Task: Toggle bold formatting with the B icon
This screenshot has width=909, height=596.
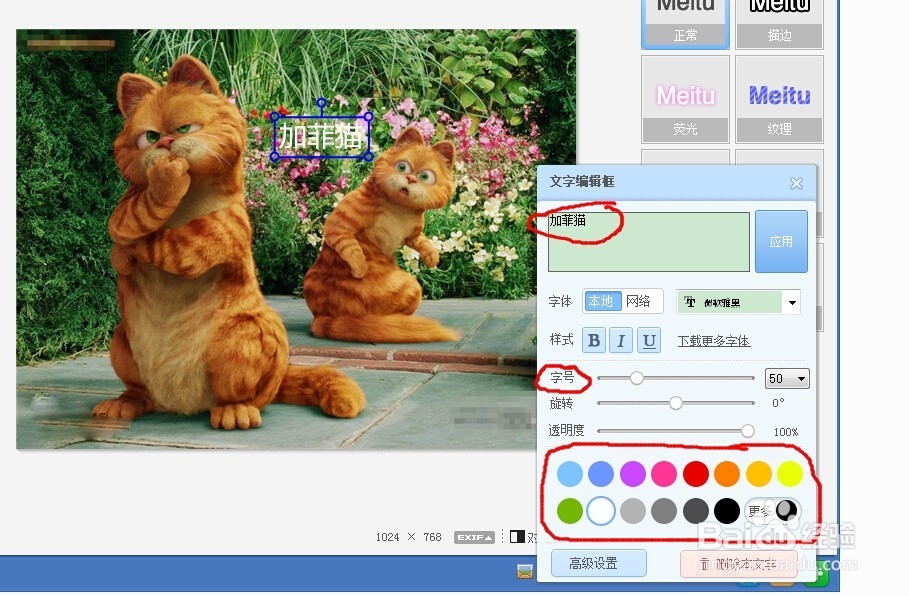Action: tap(593, 340)
